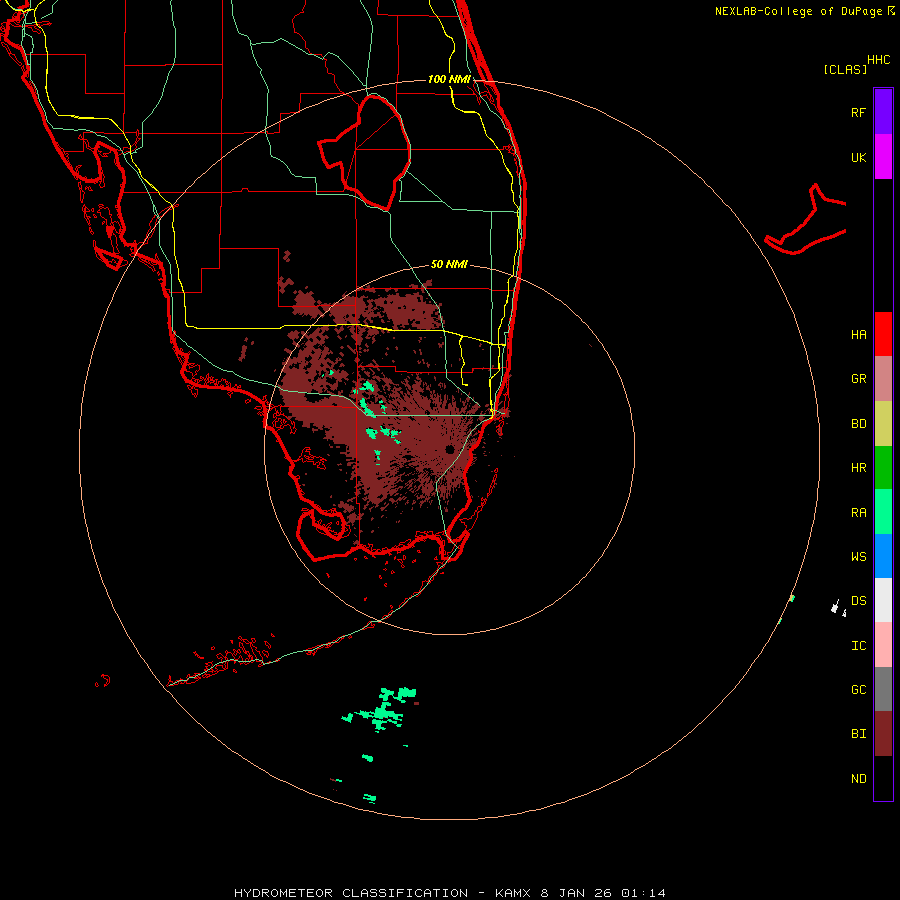Click the RF legend label

[858, 112]
